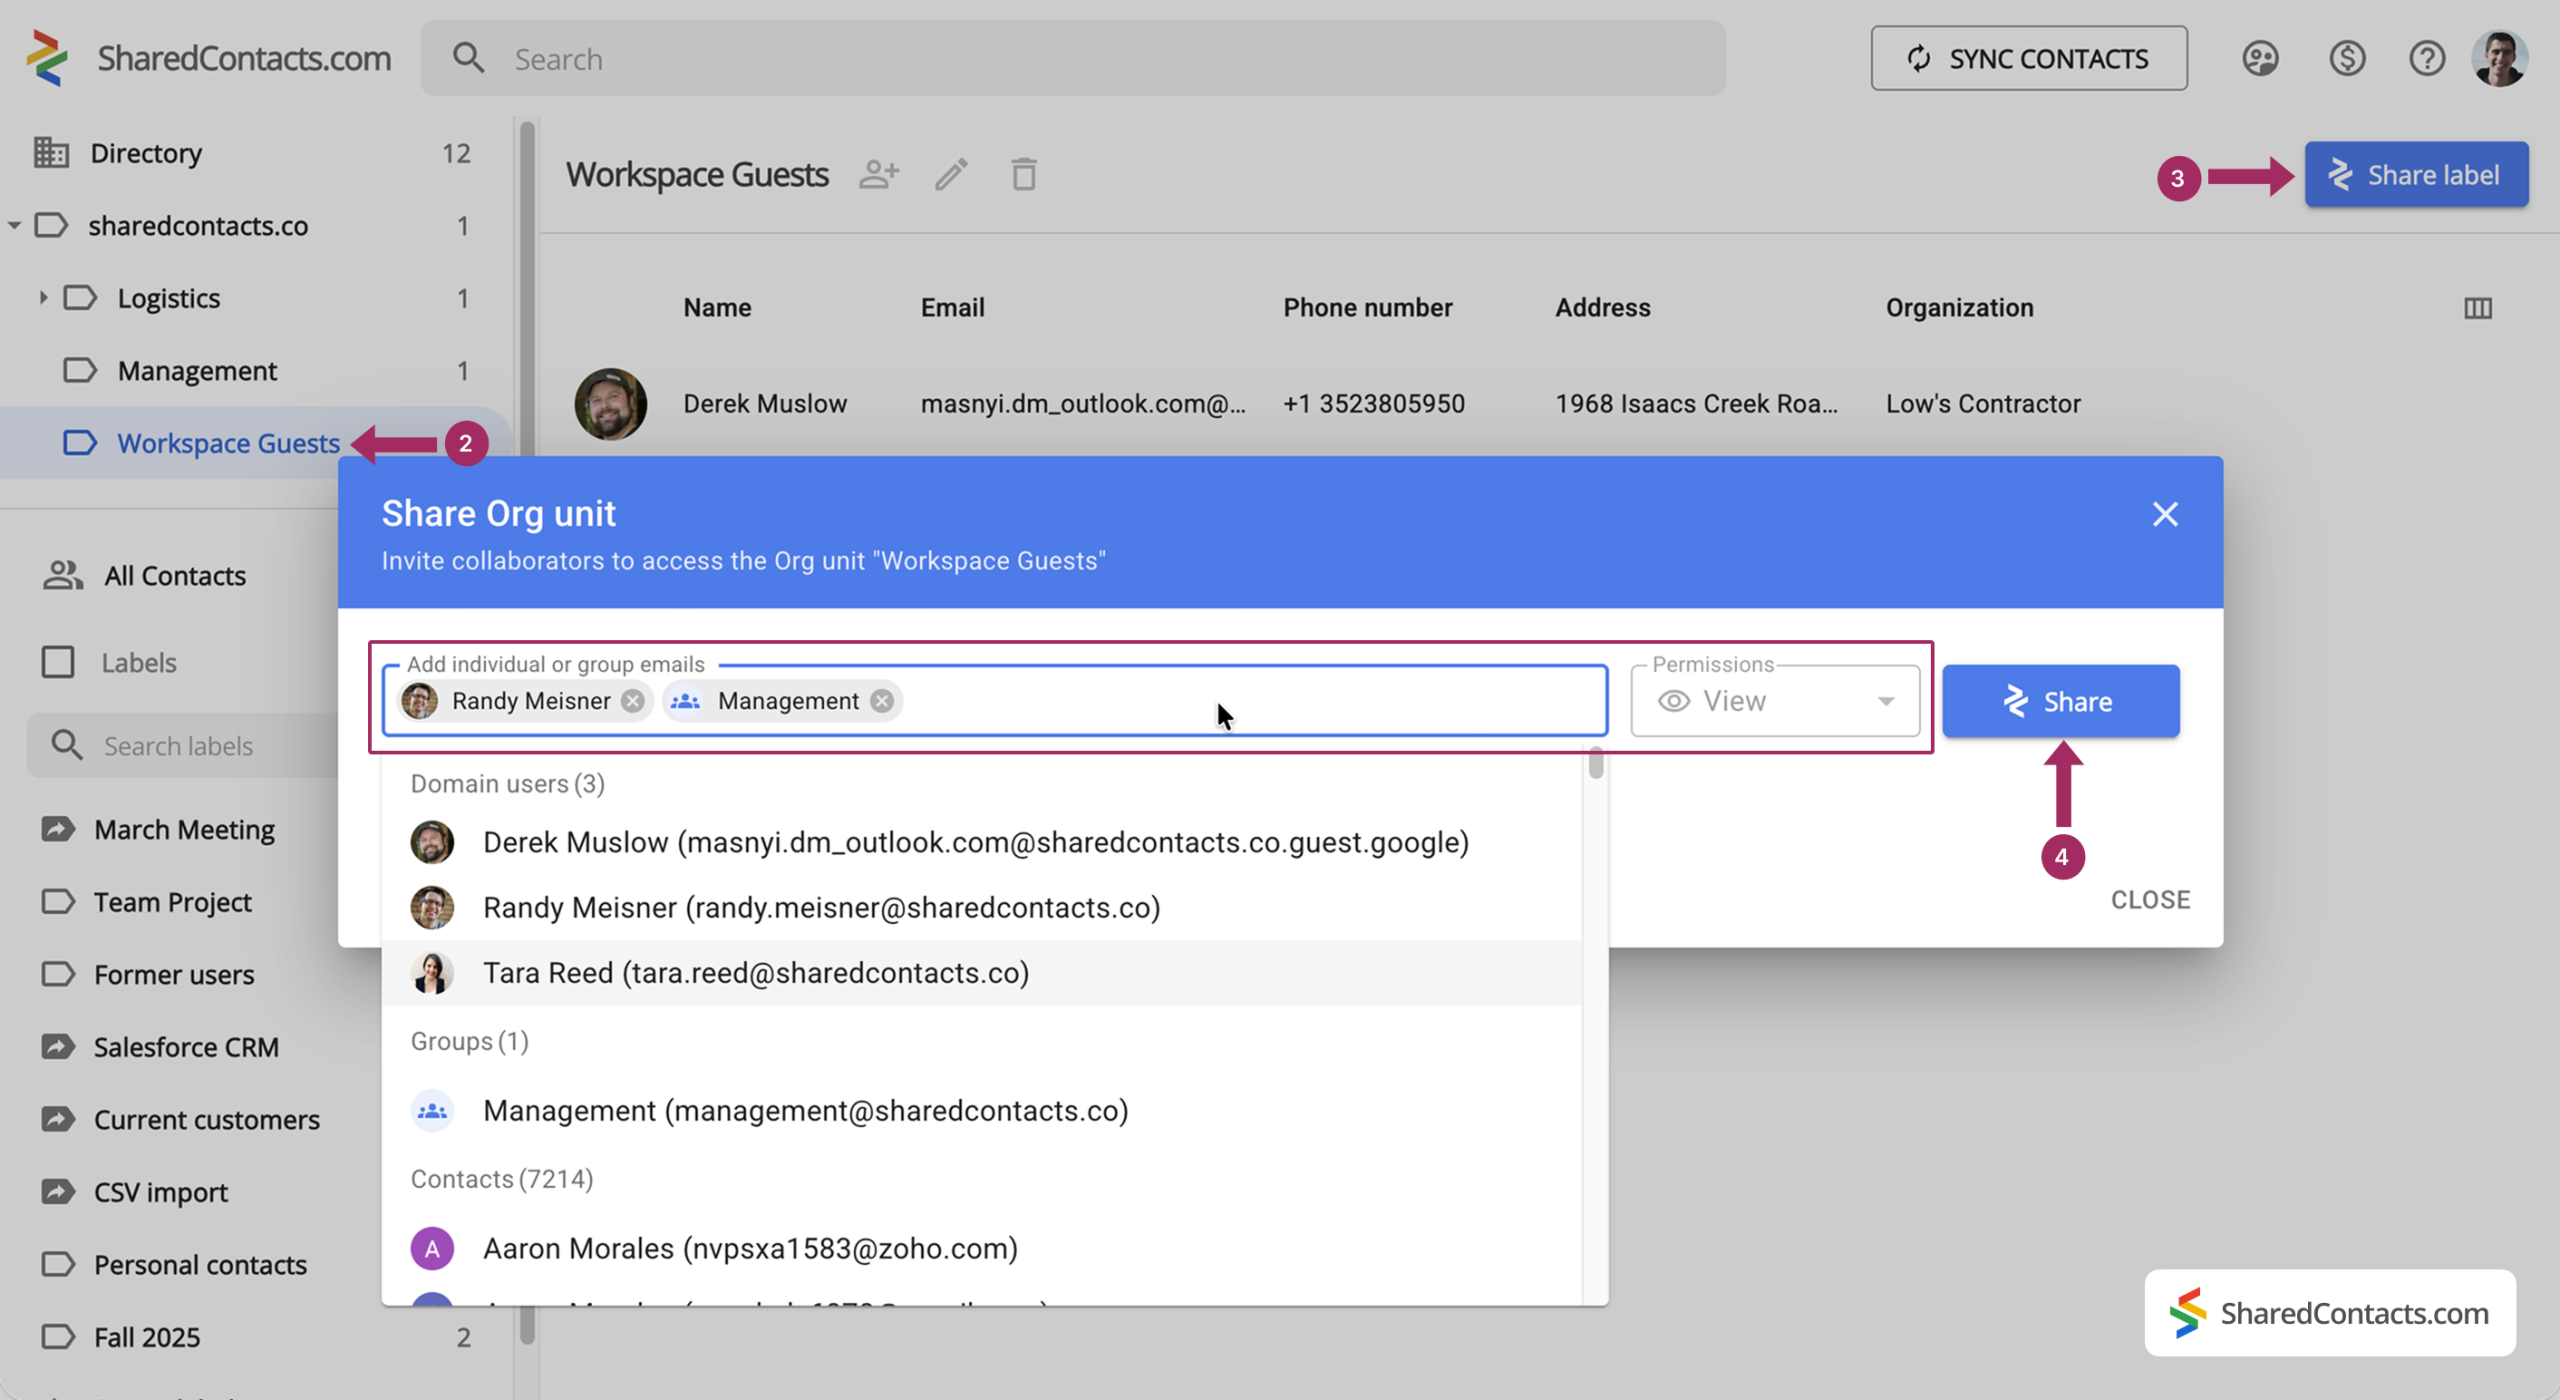
Task: Open the Permissions View dropdown
Action: [1775, 701]
